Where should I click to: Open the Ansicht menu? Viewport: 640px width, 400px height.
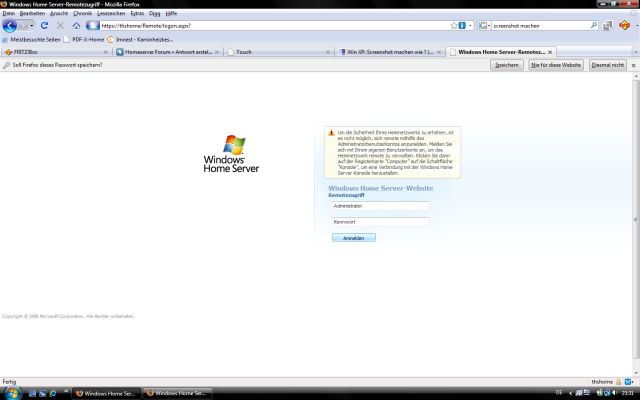pyautogui.click(x=59, y=13)
